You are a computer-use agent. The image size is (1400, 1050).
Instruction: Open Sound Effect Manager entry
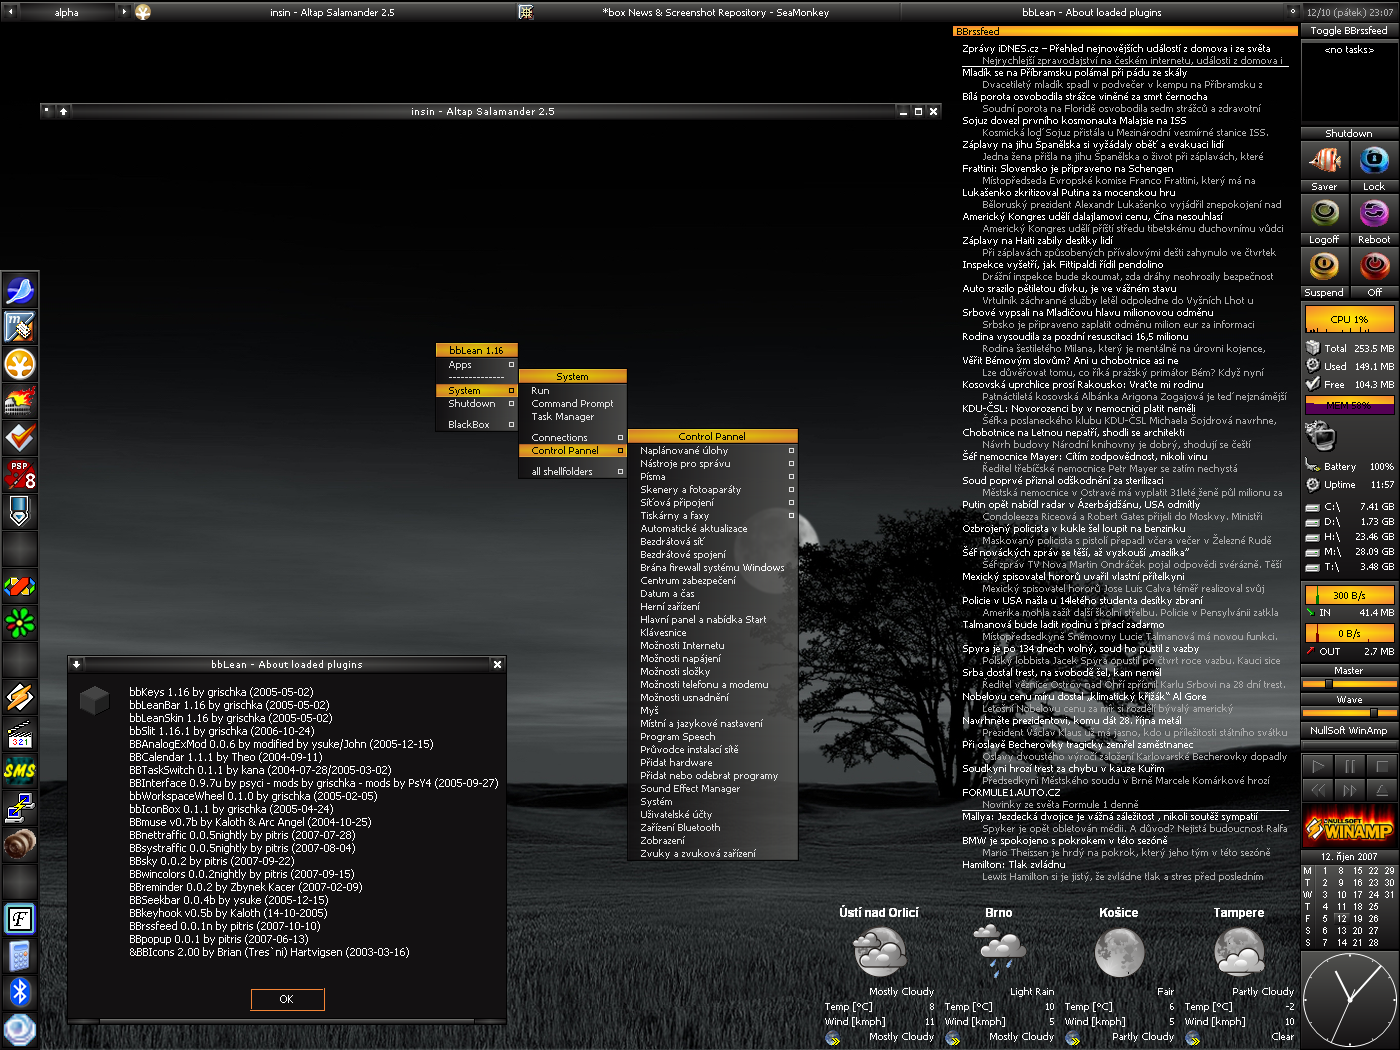tap(712, 788)
